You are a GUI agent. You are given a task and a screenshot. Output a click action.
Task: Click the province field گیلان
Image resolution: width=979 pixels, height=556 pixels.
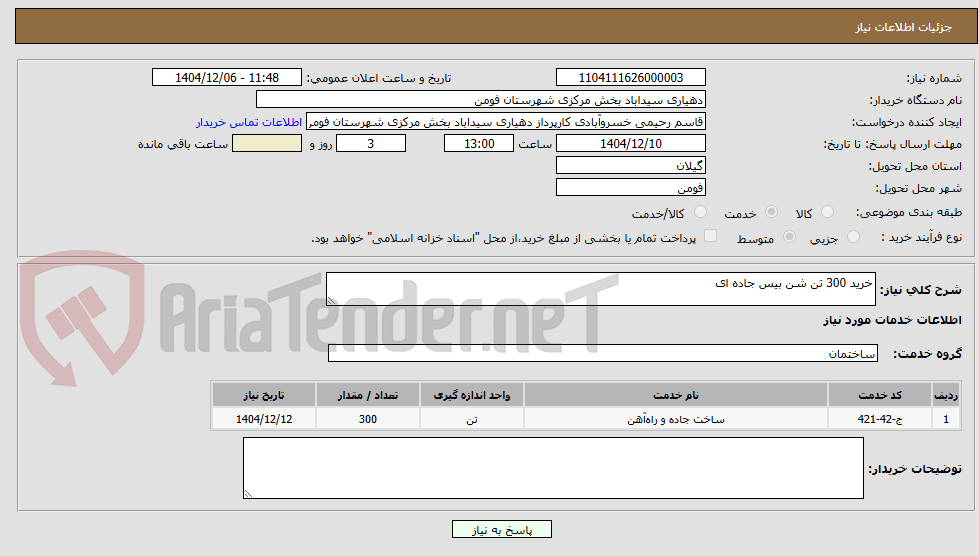click(631, 165)
